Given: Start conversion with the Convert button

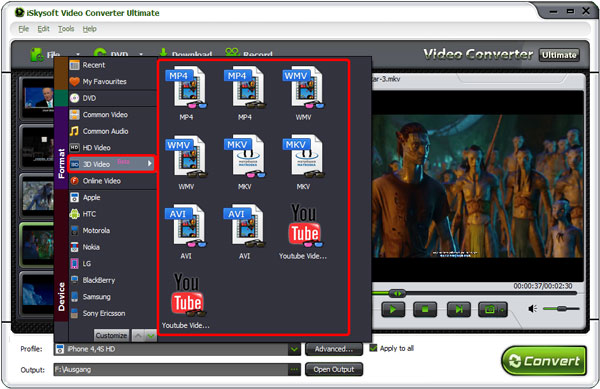Looking at the screenshot, I should (x=544, y=361).
